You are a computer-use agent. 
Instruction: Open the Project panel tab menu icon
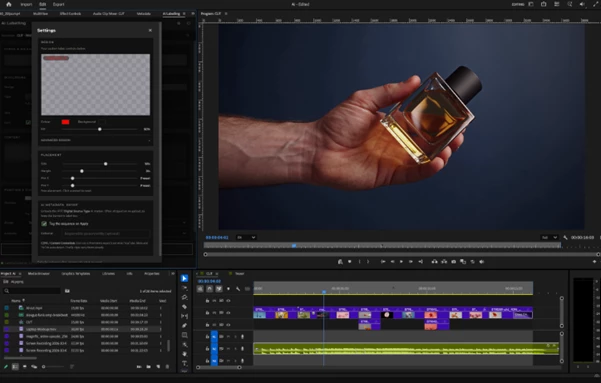[x=20, y=273]
